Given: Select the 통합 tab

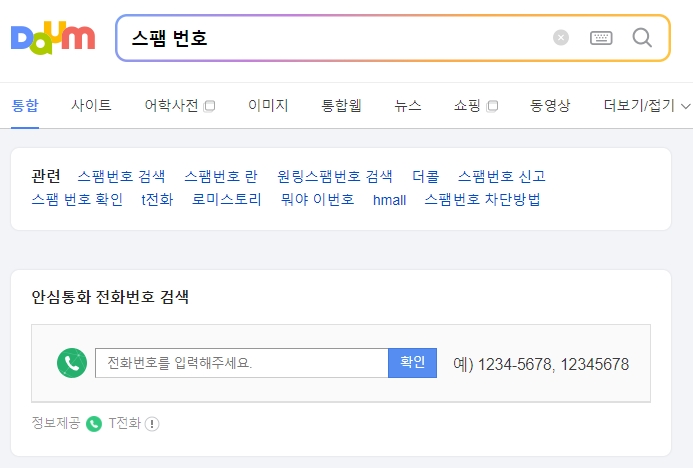Looking at the screenshot, I should click(25, 105).
